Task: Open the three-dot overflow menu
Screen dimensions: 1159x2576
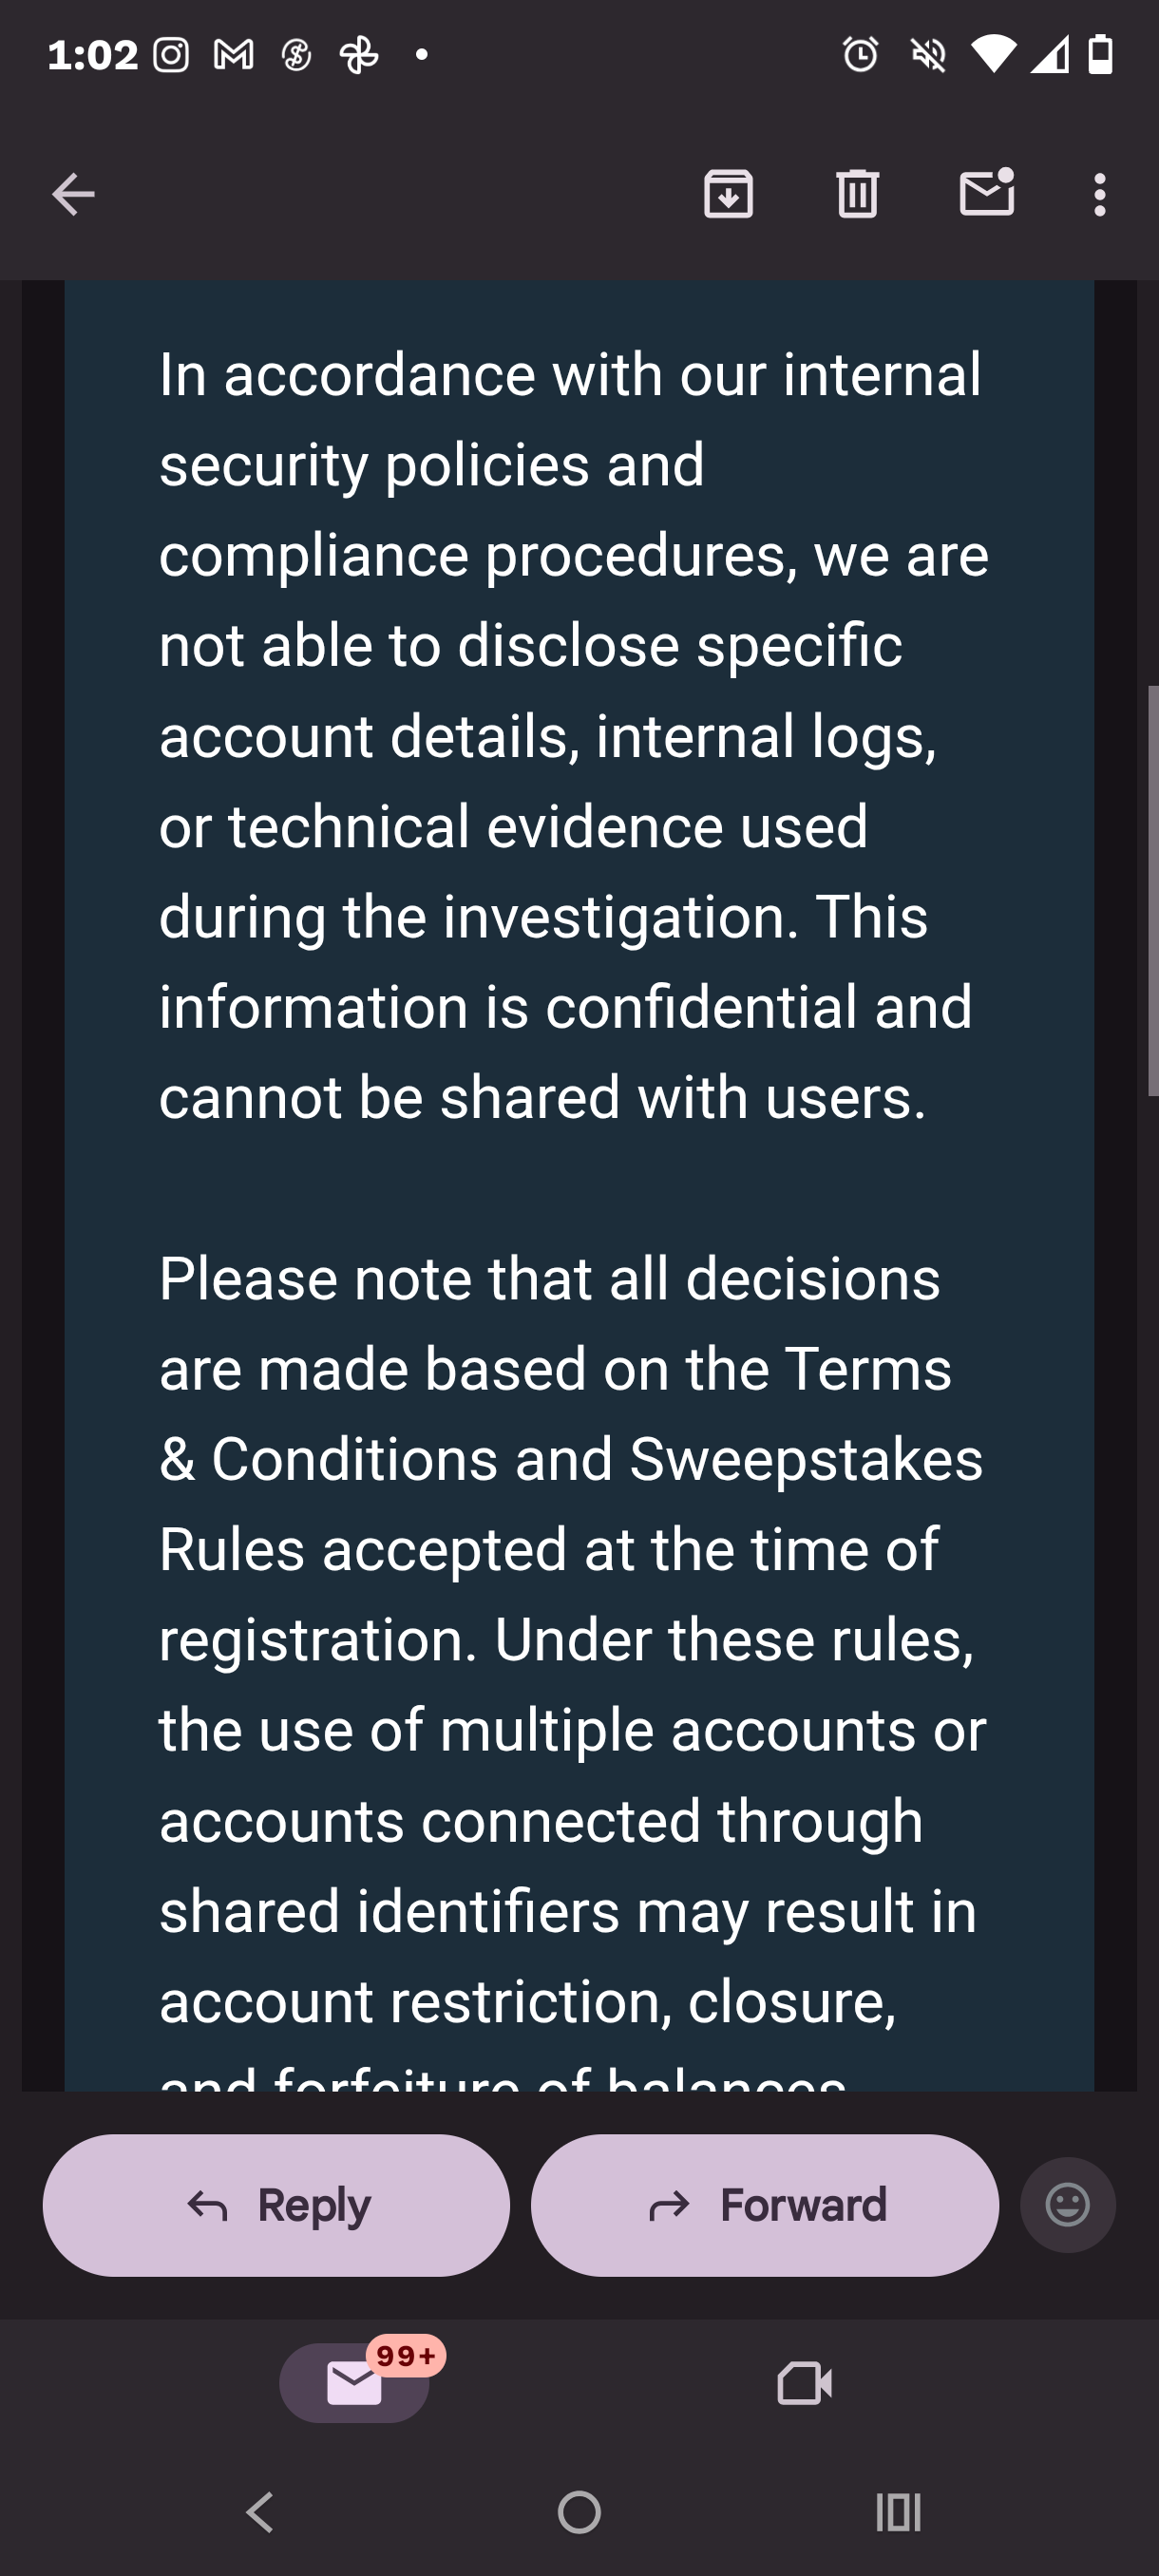Action: click(x=1100, y=194)
